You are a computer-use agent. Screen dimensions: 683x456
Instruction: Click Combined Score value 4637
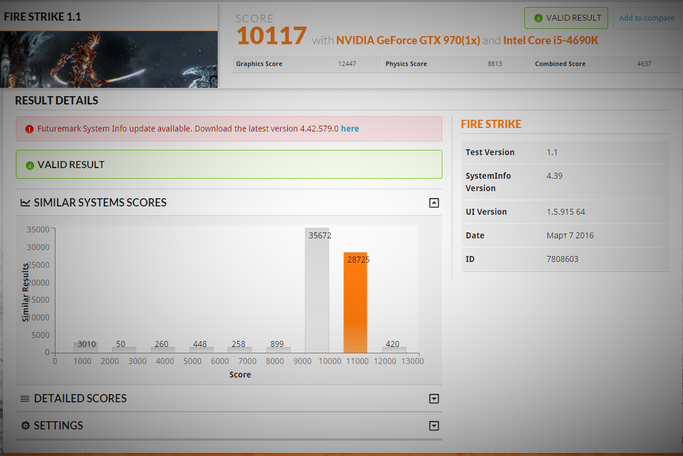click(x=644, y=64)
